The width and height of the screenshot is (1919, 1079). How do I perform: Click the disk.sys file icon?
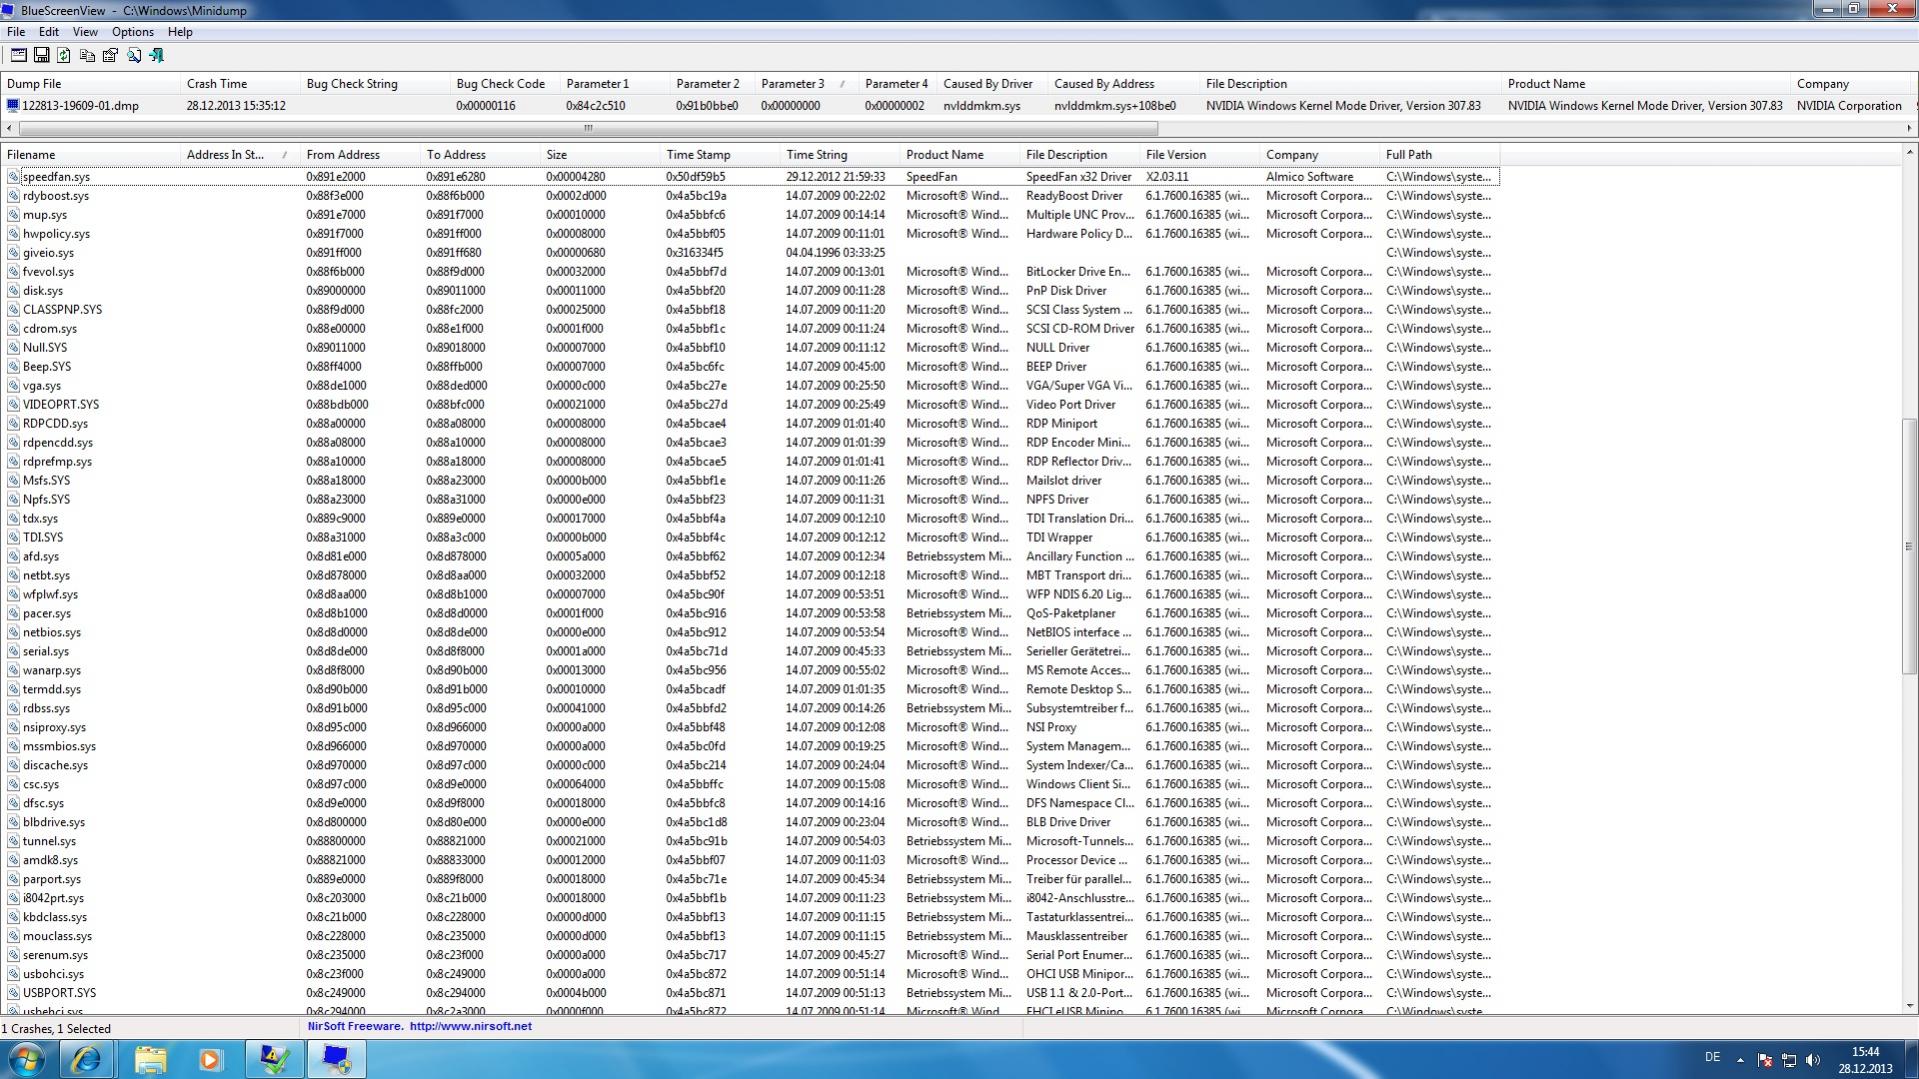(x=13, y=291)
